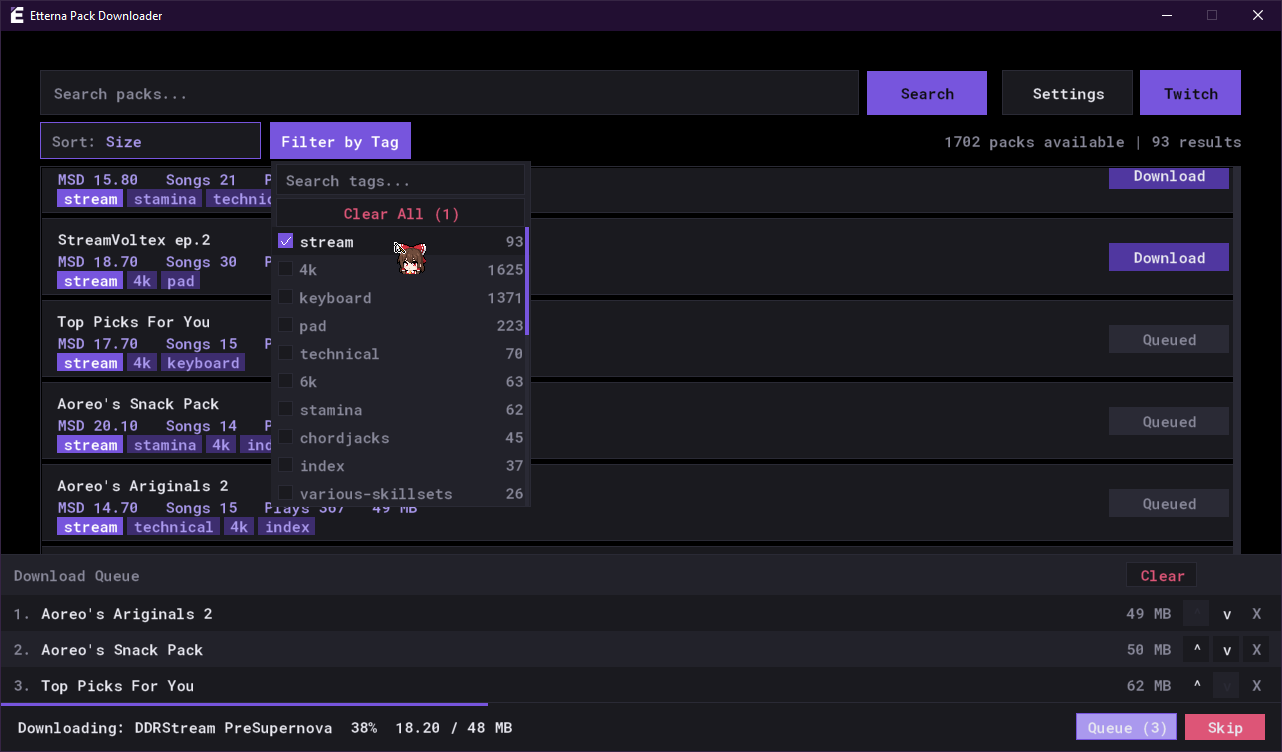
Task: Open Settings
Action: (1068, 93)
